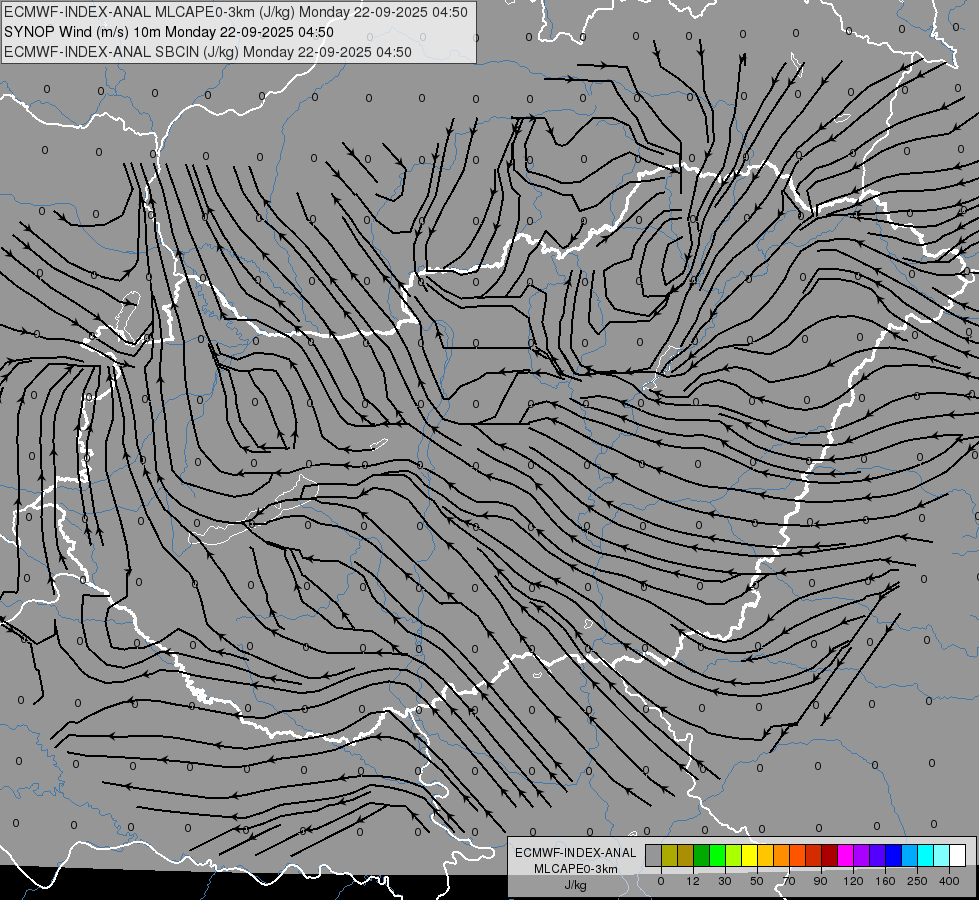Click the '160' scale value in the legend
The height and width of the screenshot is (900, 979).
(x=885, y=881)
